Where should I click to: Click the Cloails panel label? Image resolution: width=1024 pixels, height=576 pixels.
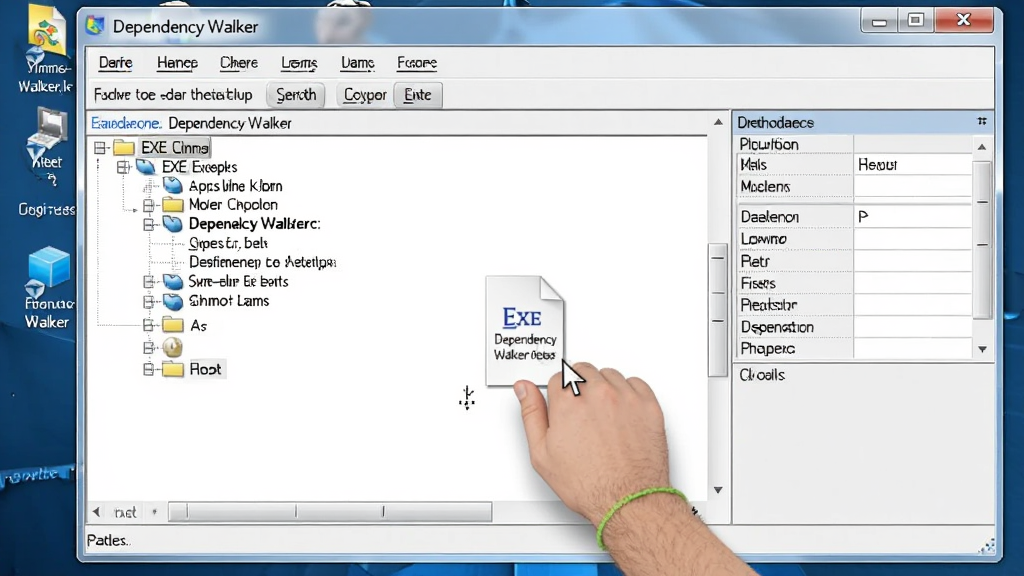pos(762,375)
